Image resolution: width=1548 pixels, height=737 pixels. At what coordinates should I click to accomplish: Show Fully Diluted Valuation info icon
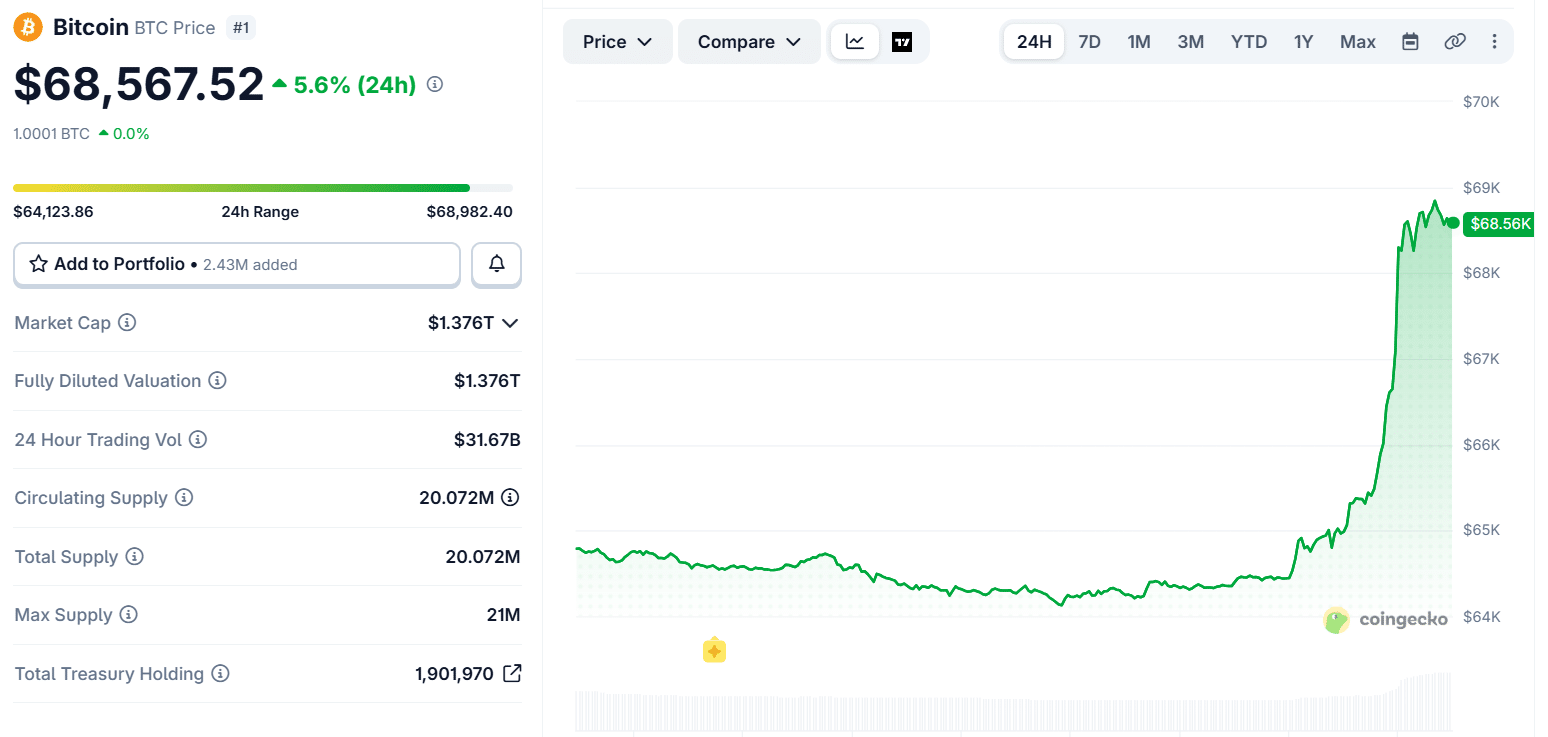click(x=217, y=381)
